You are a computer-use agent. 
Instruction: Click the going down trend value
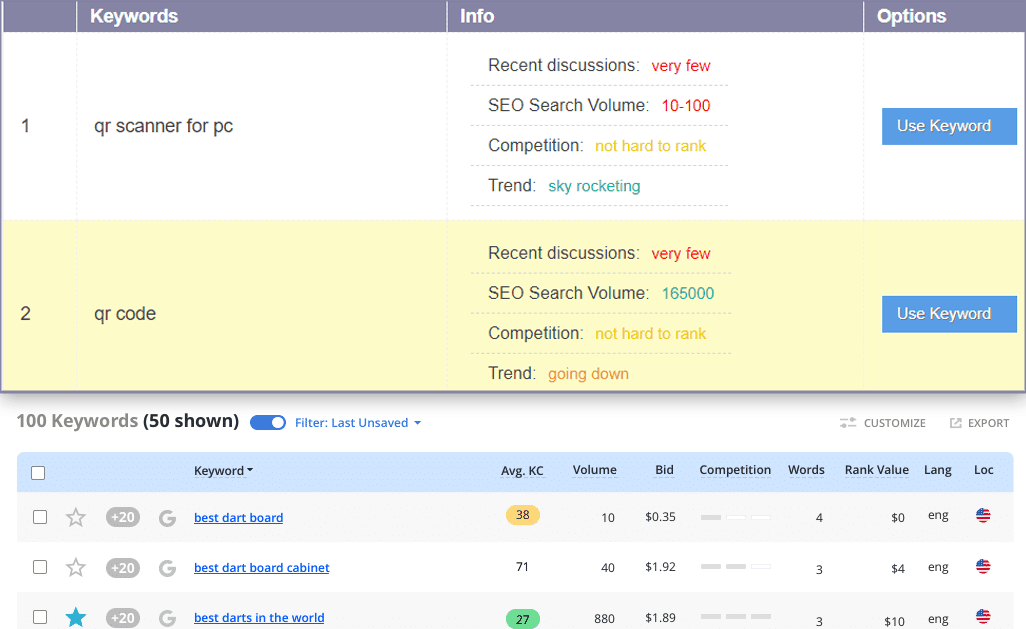pyautogui.click(x=588, y=374)
